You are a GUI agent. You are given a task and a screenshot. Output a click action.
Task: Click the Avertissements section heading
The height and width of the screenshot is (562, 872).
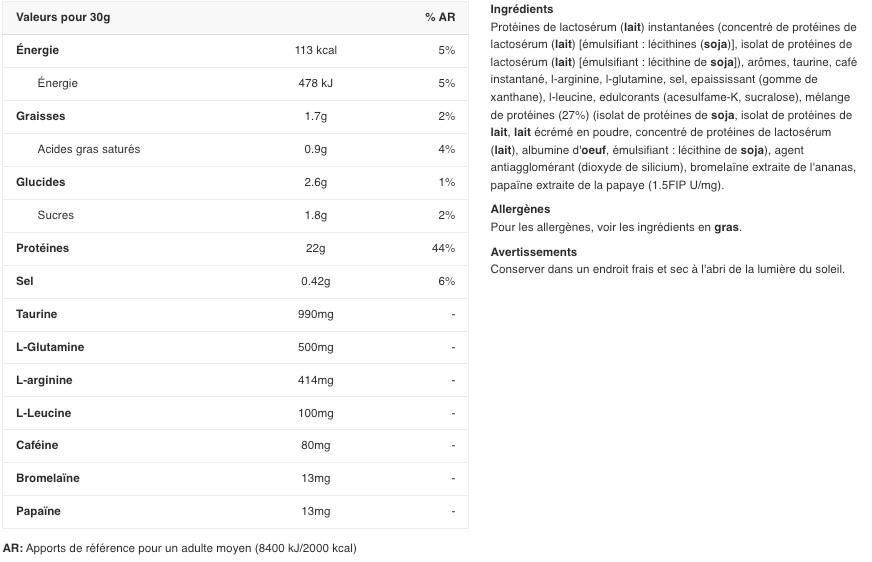534,252
